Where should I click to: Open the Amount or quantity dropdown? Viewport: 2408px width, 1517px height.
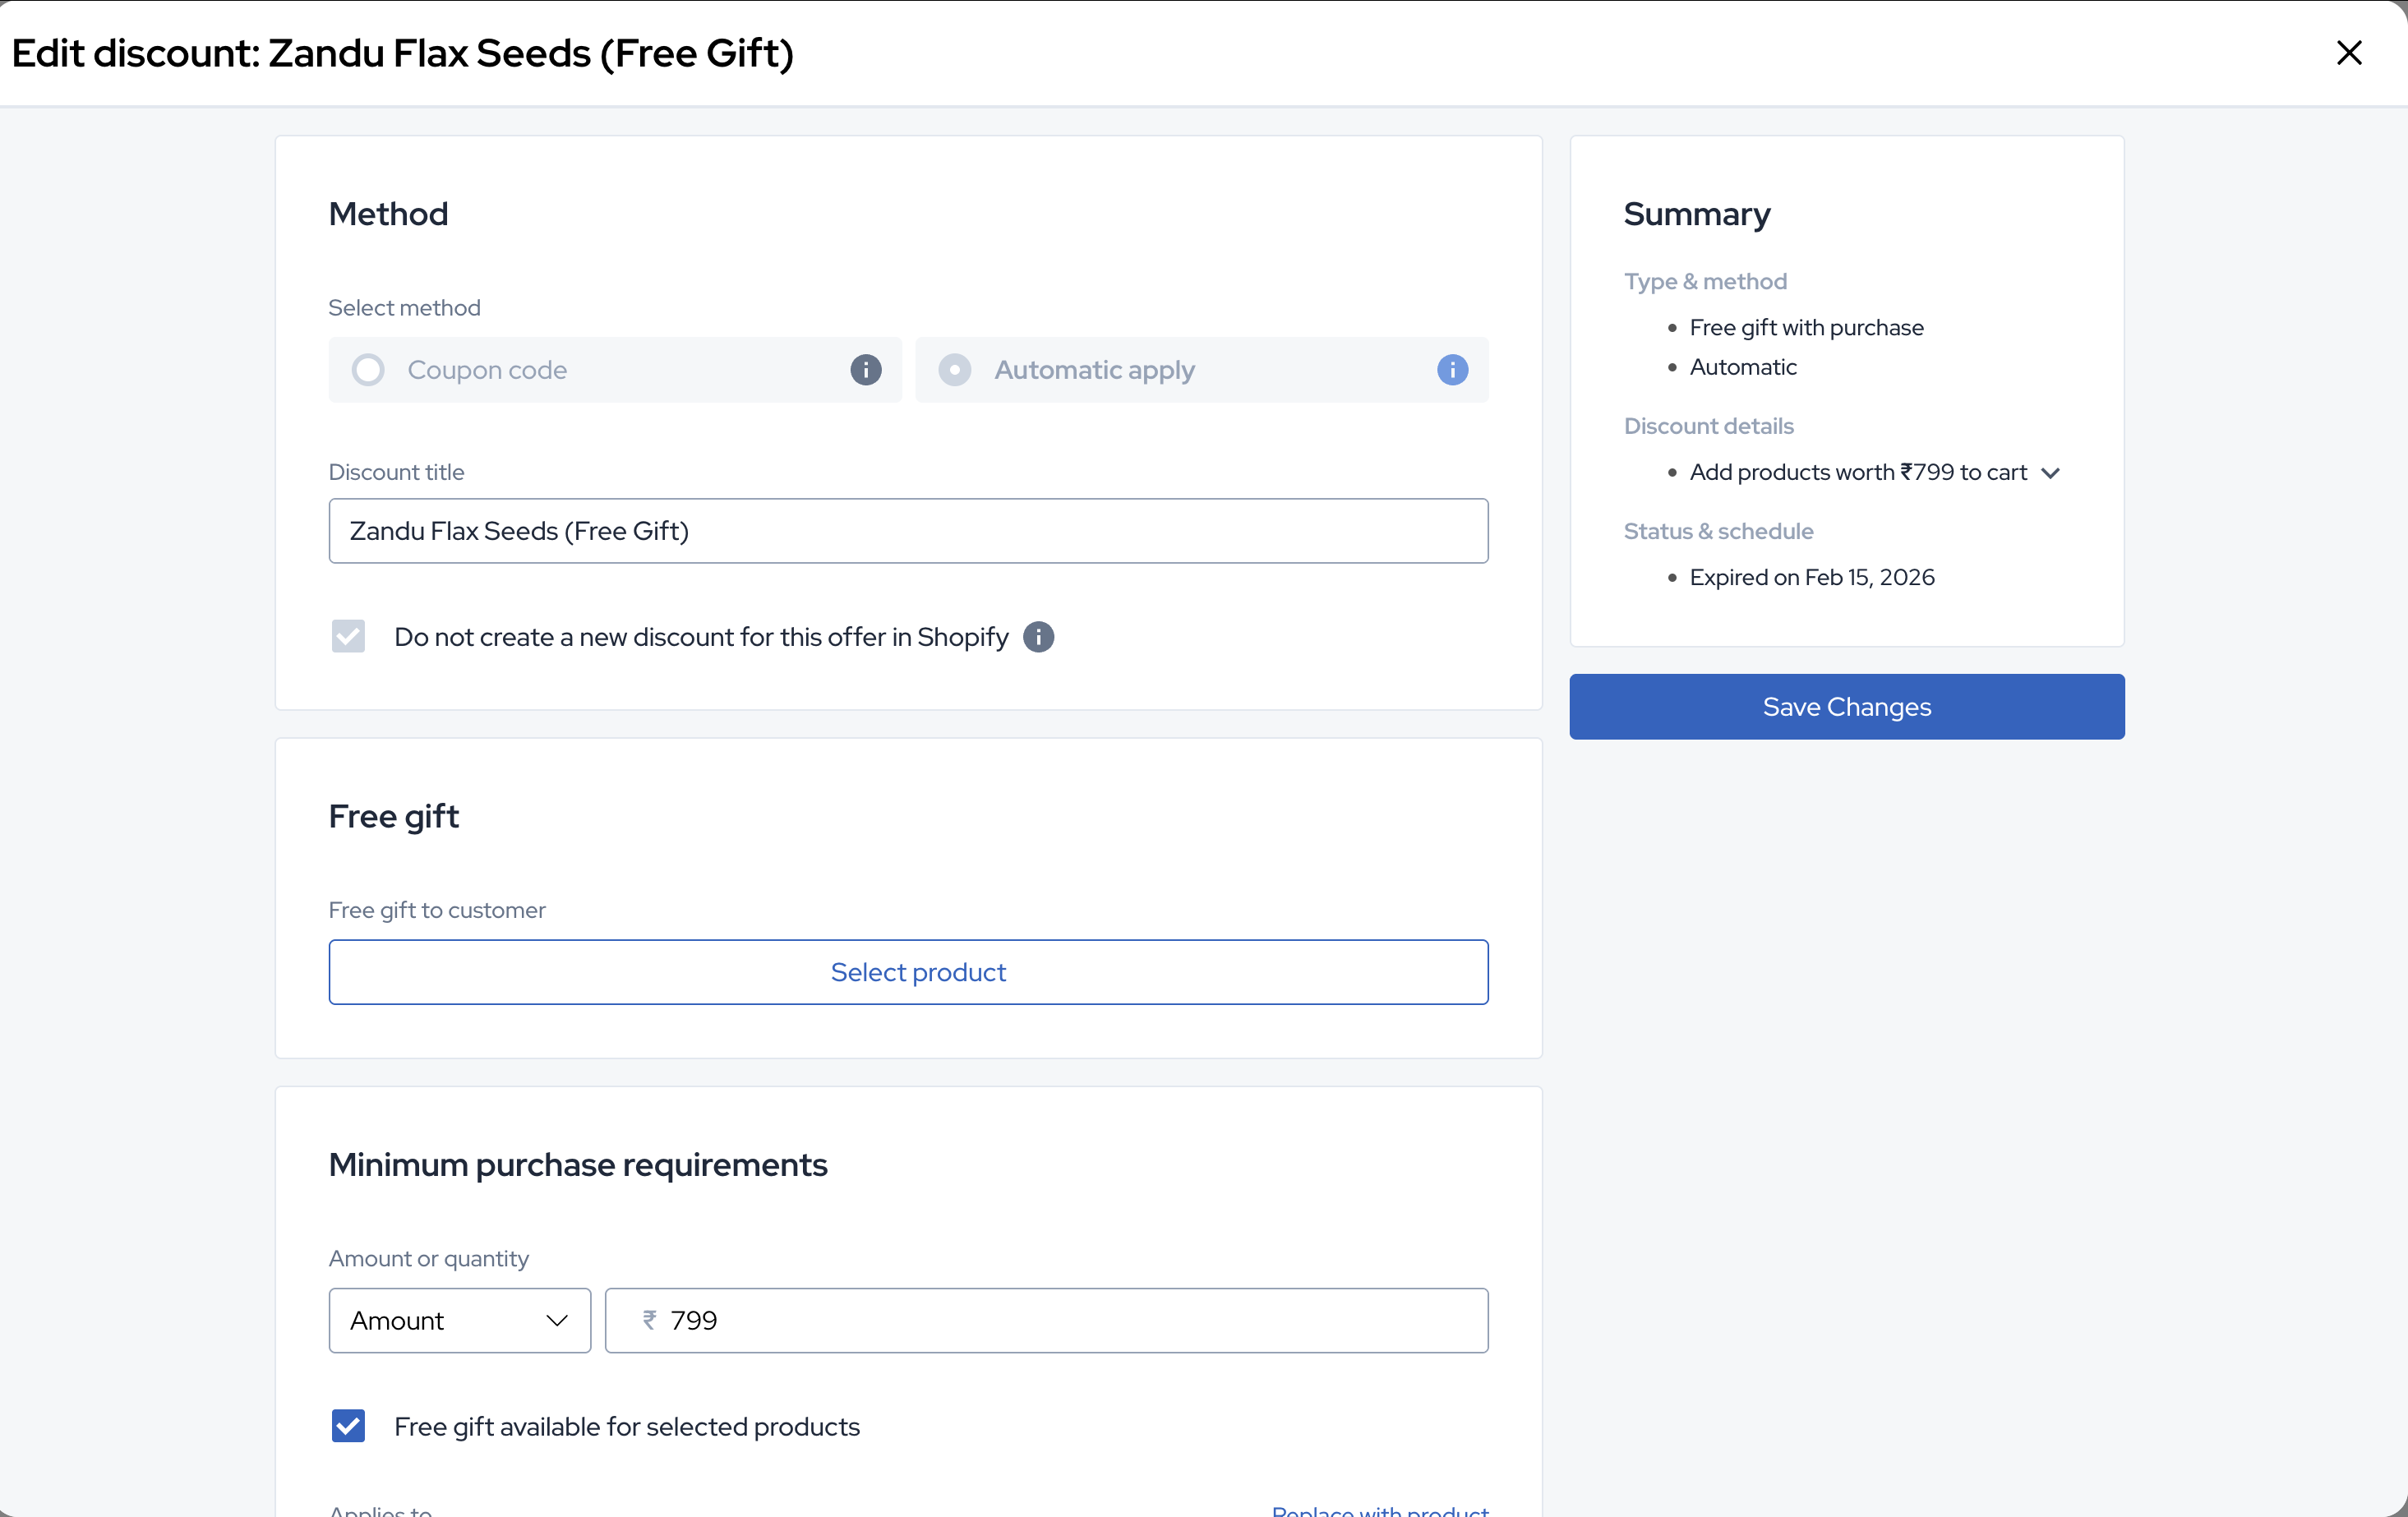[459, 1320]
